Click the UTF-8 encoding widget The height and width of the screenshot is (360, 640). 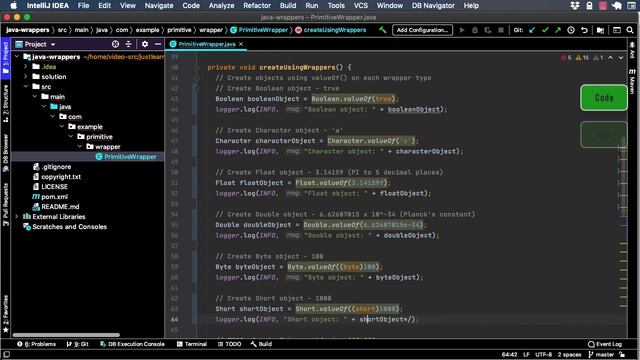click(544, 355)
